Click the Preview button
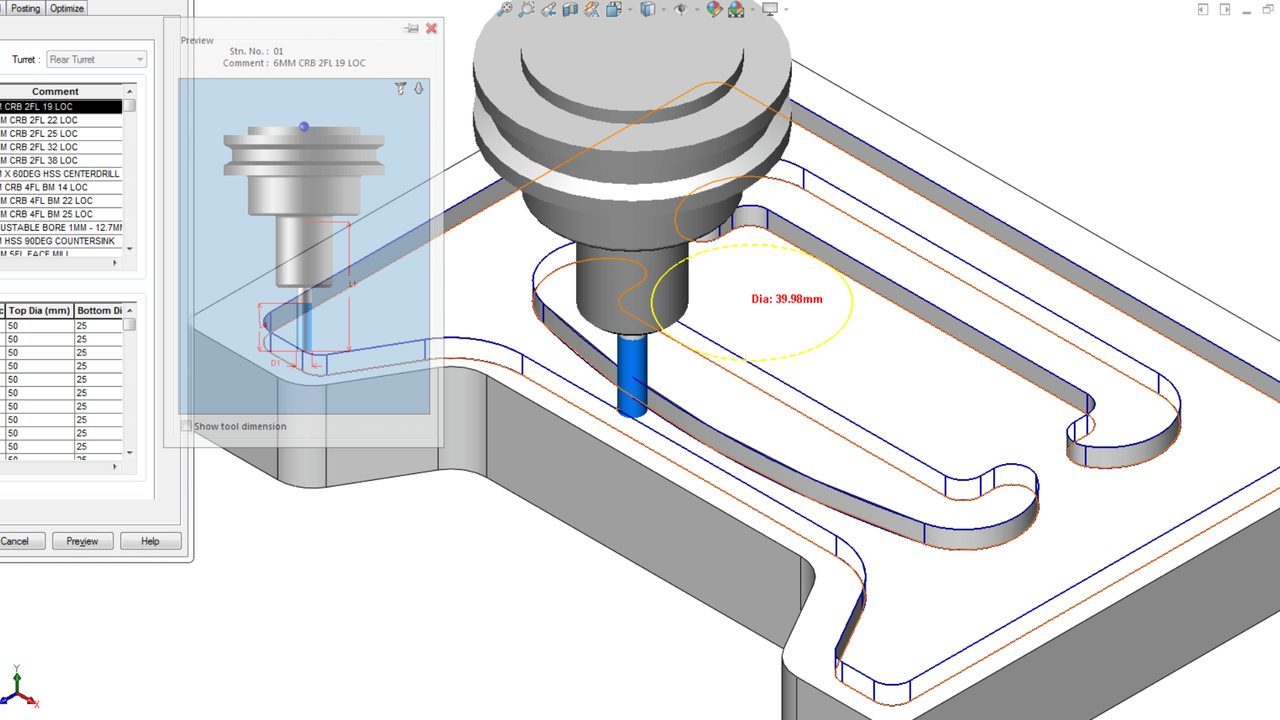1280x720 pixels. coord(82,541)
